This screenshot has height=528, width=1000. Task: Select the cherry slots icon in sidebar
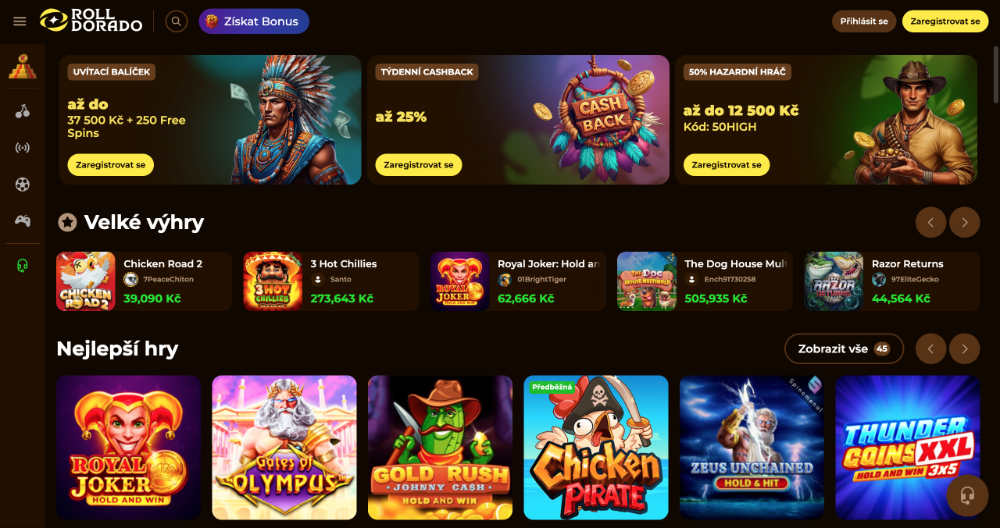tap(22, 112)
